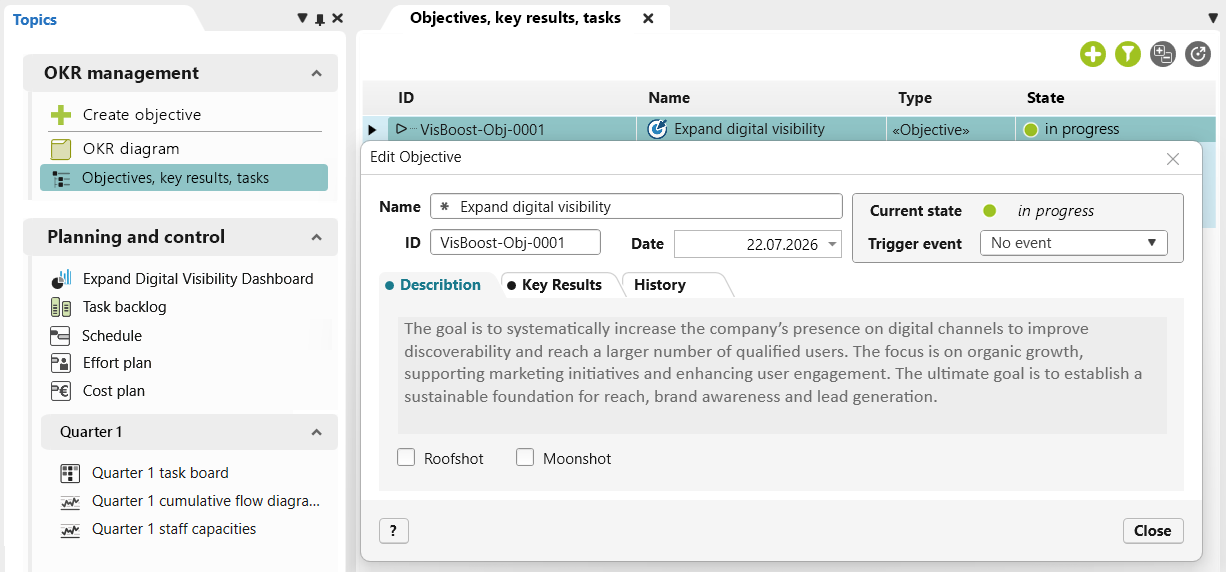1226x572 pixels.
Task: Open the Trigger event dropdown
Action: point(1073,243)
